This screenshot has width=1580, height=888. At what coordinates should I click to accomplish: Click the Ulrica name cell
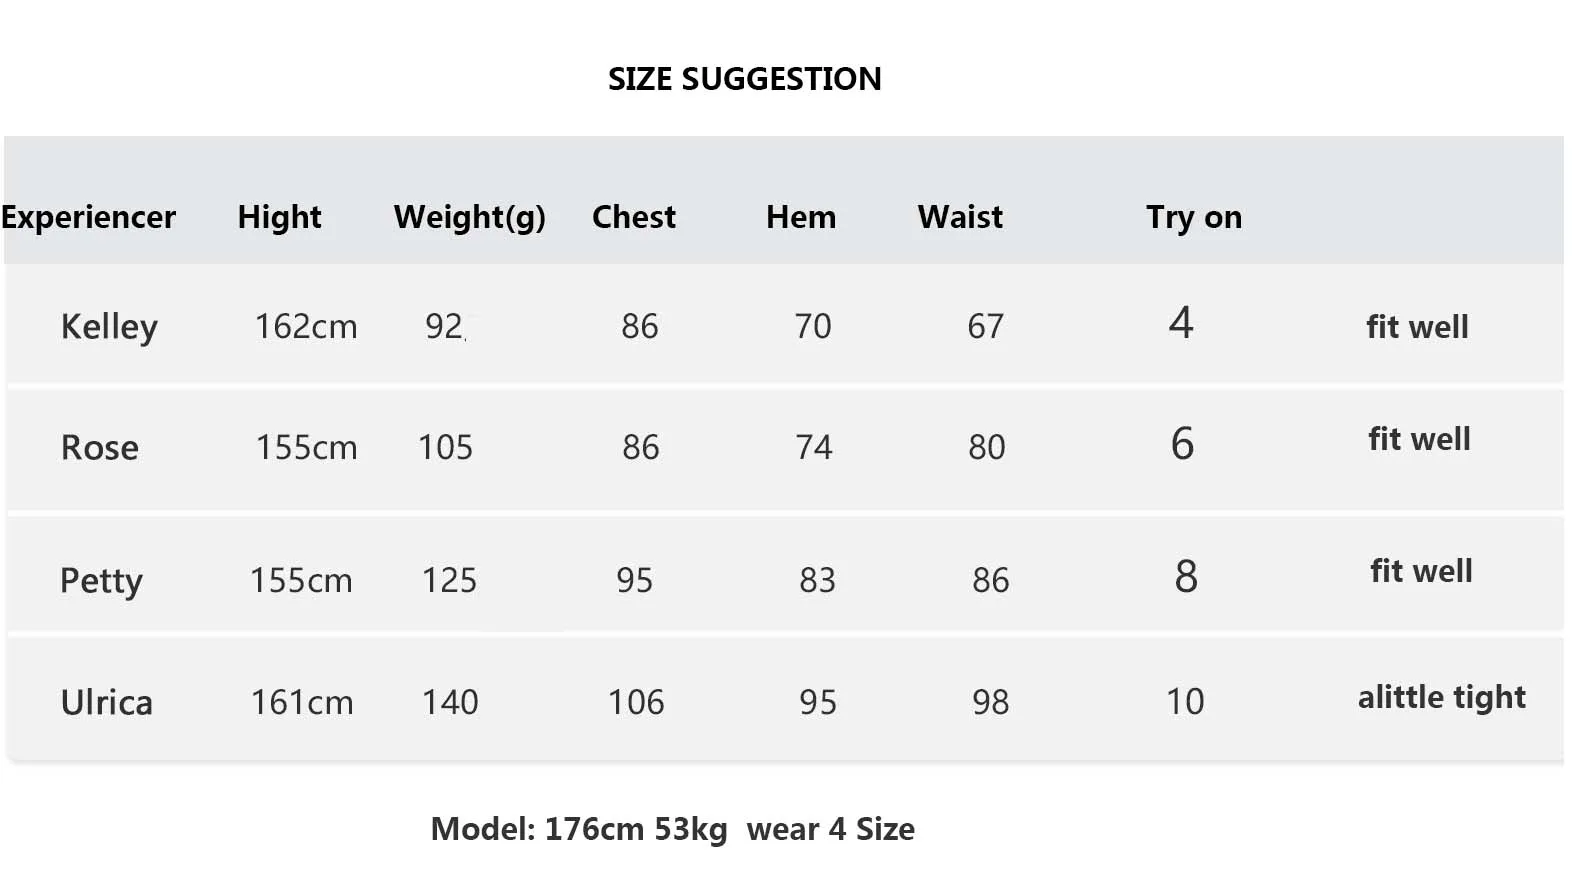tap(106, 702)
